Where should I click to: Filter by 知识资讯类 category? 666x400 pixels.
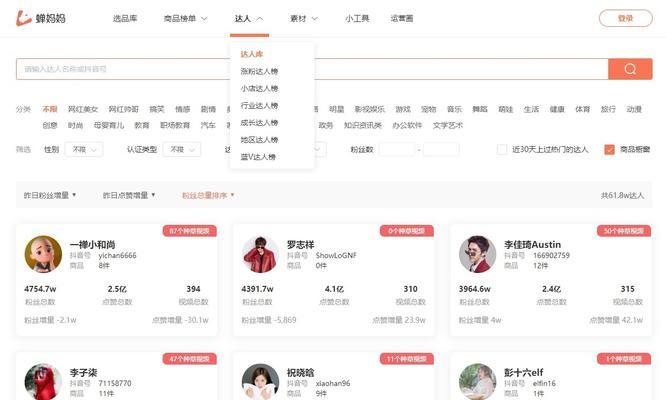[x=363, y=125]
